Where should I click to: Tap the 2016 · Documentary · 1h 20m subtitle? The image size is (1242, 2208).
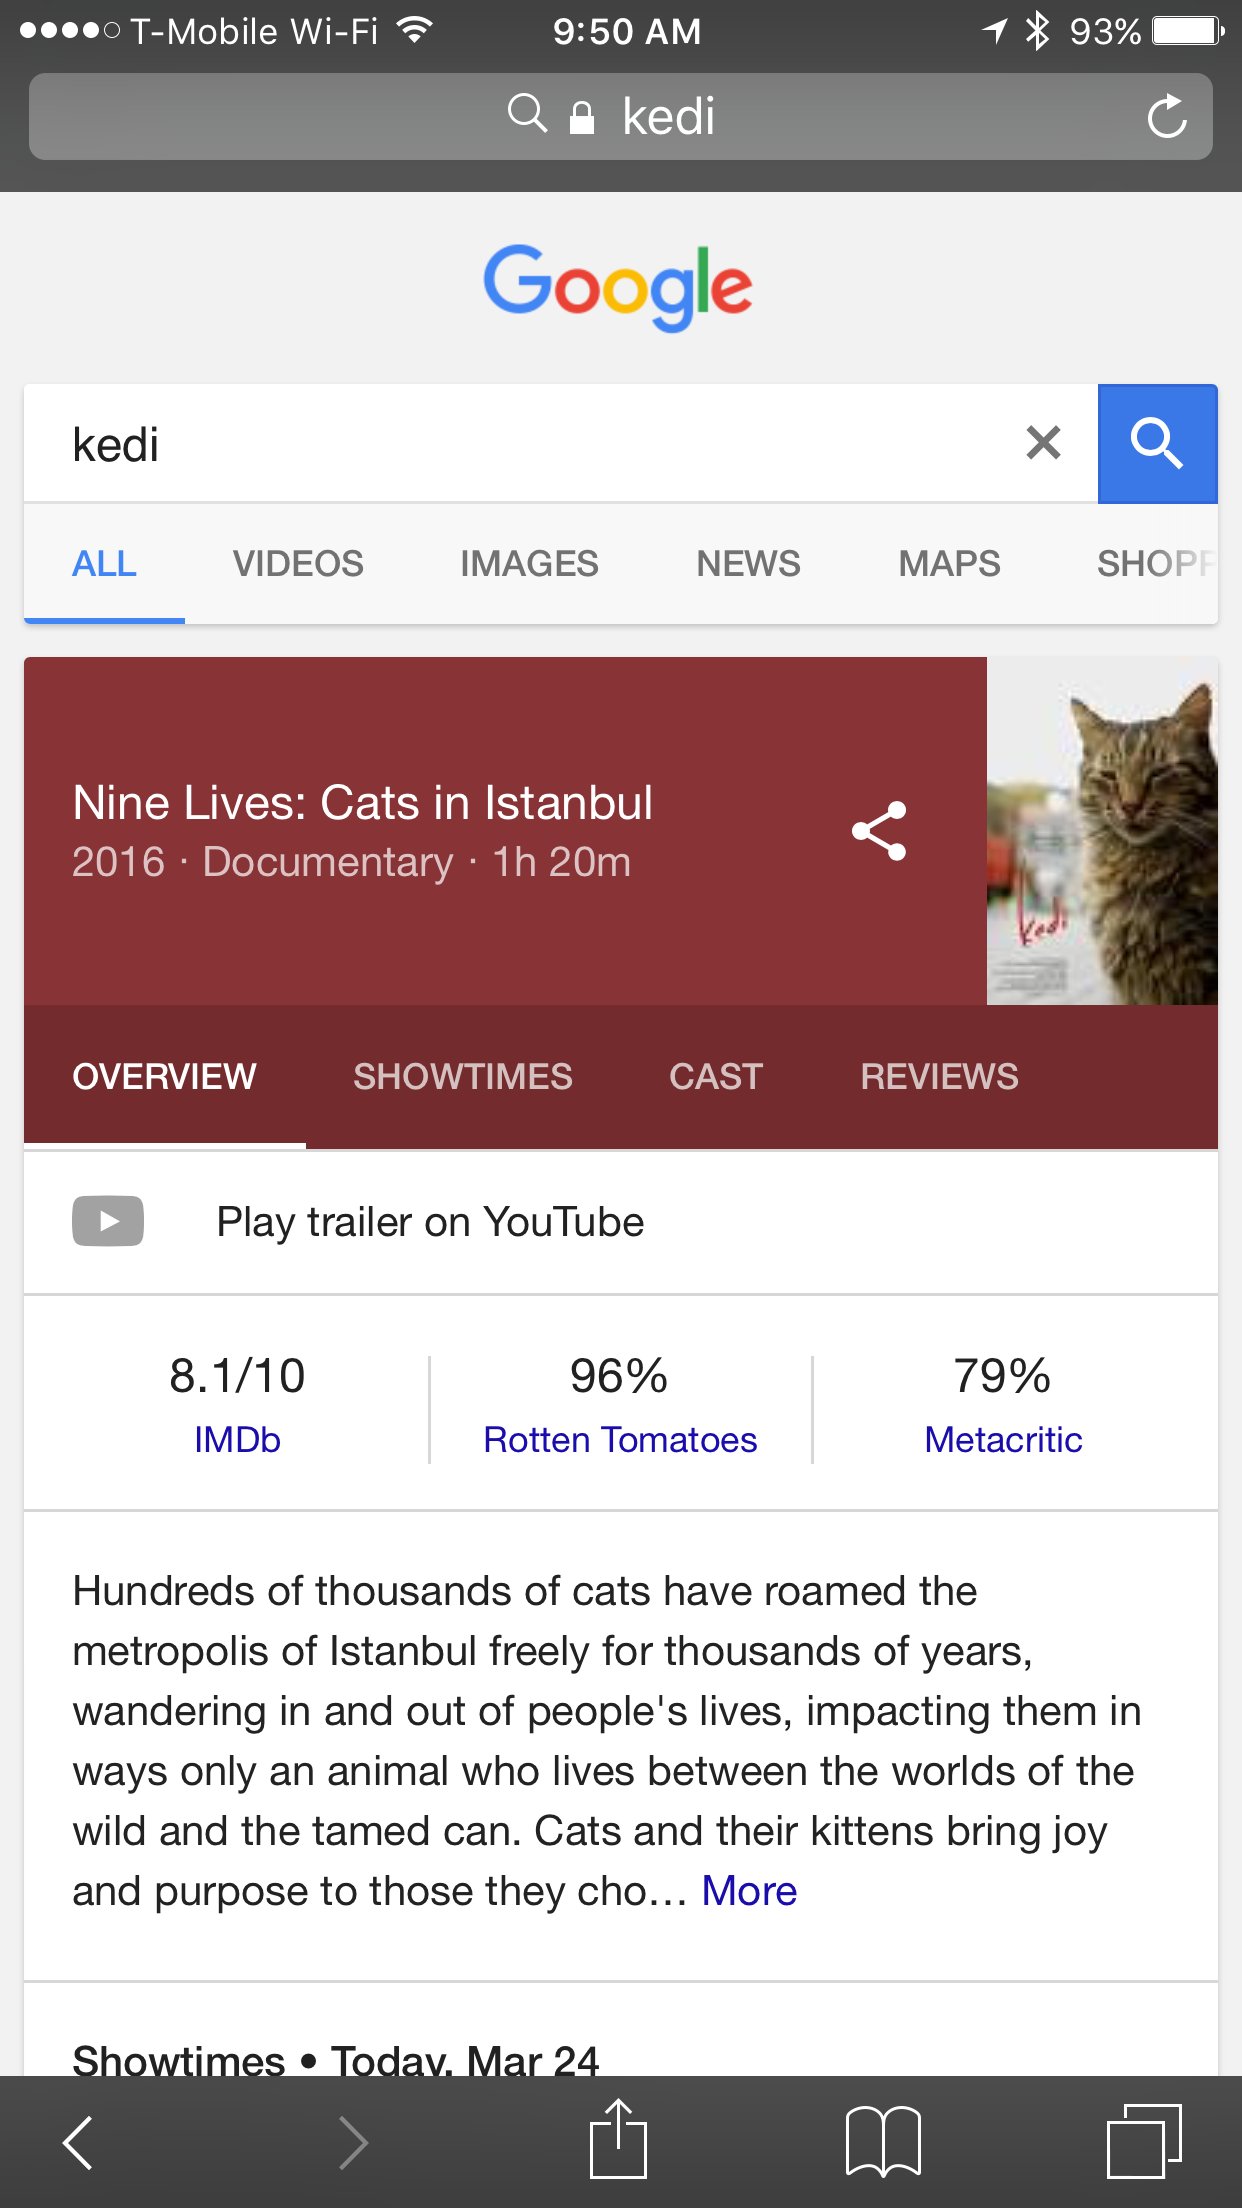tap(351, 862)
